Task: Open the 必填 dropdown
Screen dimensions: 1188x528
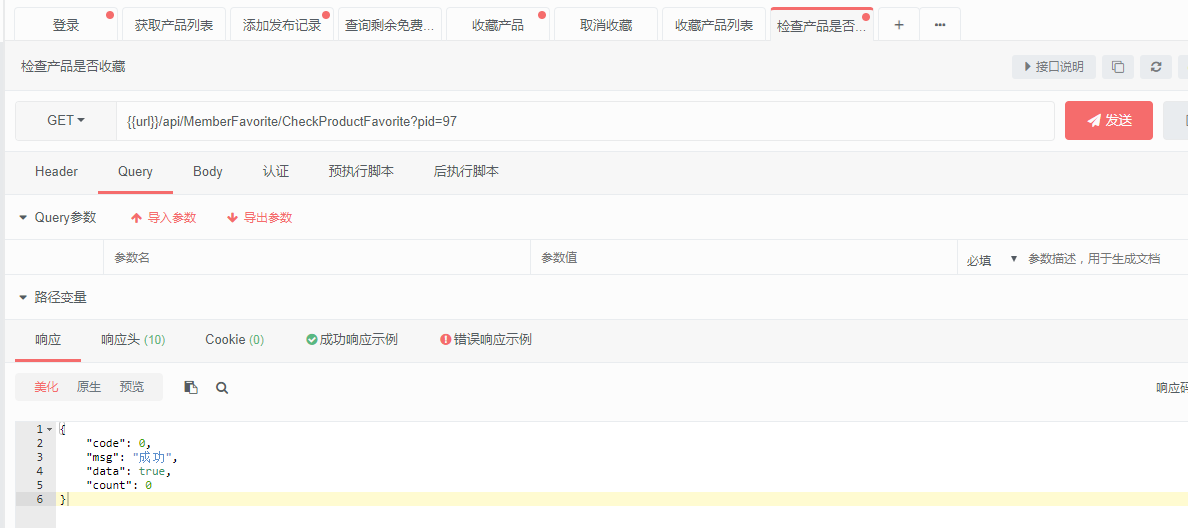Action: click(992, 258)
